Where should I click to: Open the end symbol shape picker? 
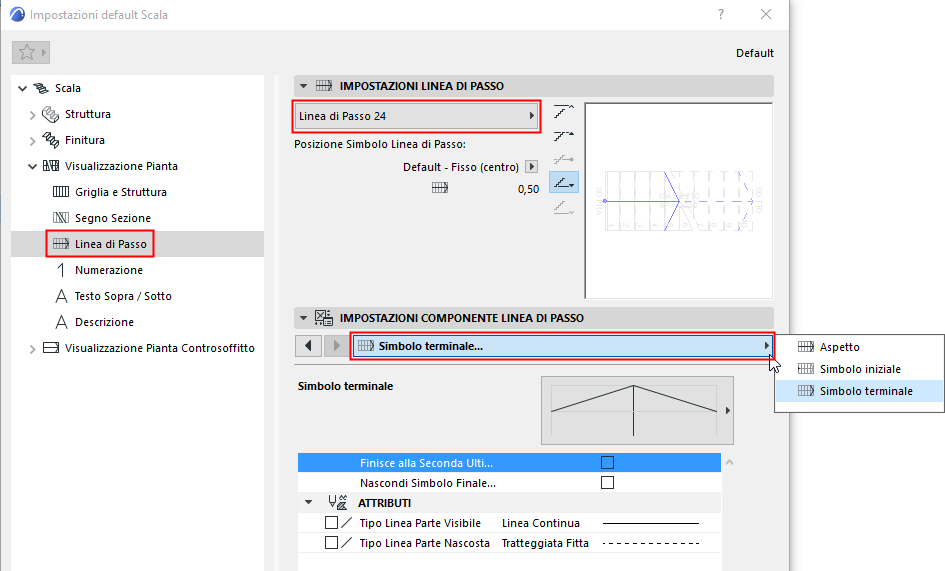coord(638,411)
